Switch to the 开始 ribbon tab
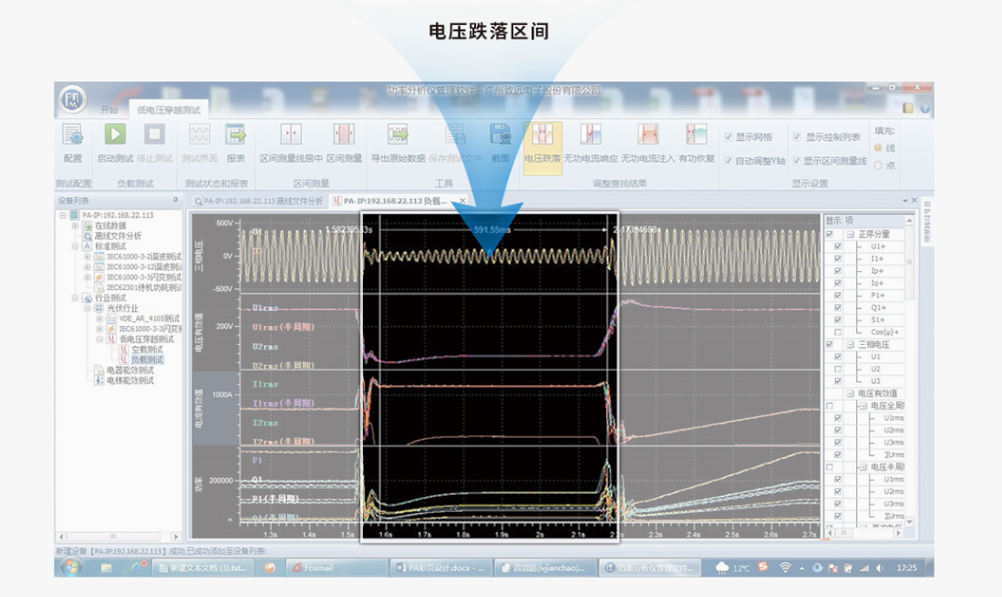 [108, 108]
